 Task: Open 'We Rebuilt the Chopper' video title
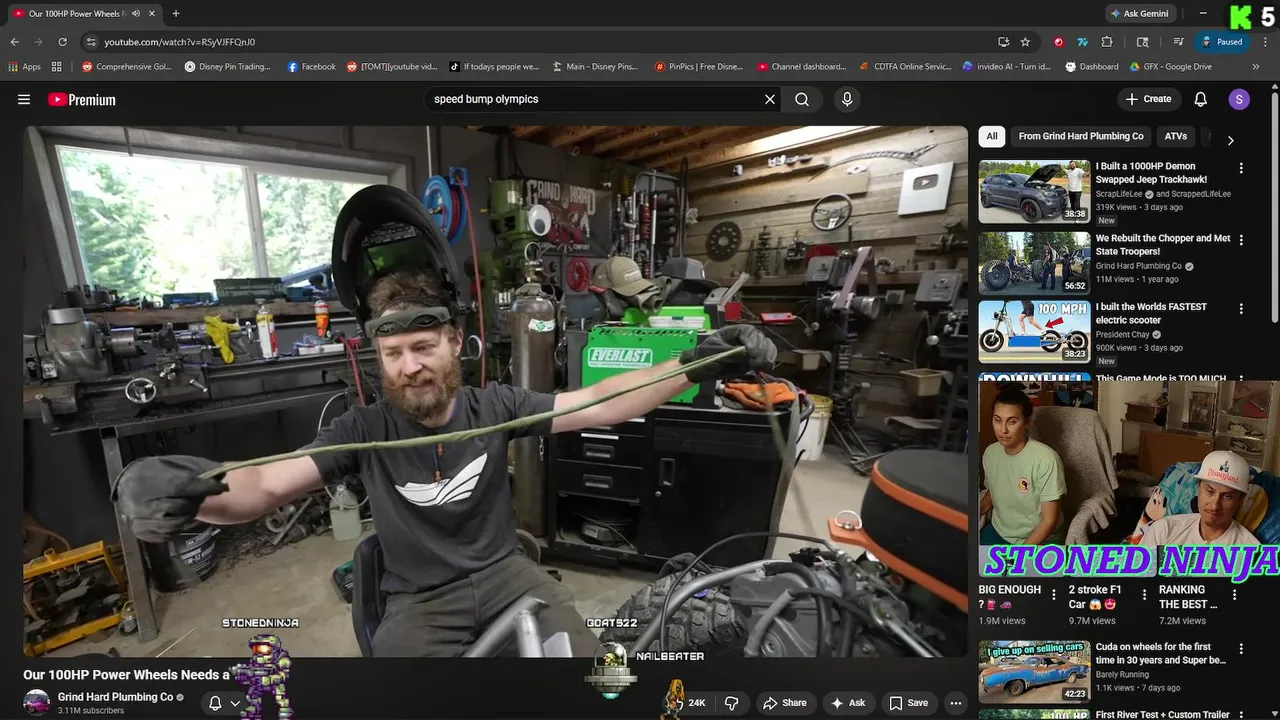pyautogui.click(x=1163, y=245)
